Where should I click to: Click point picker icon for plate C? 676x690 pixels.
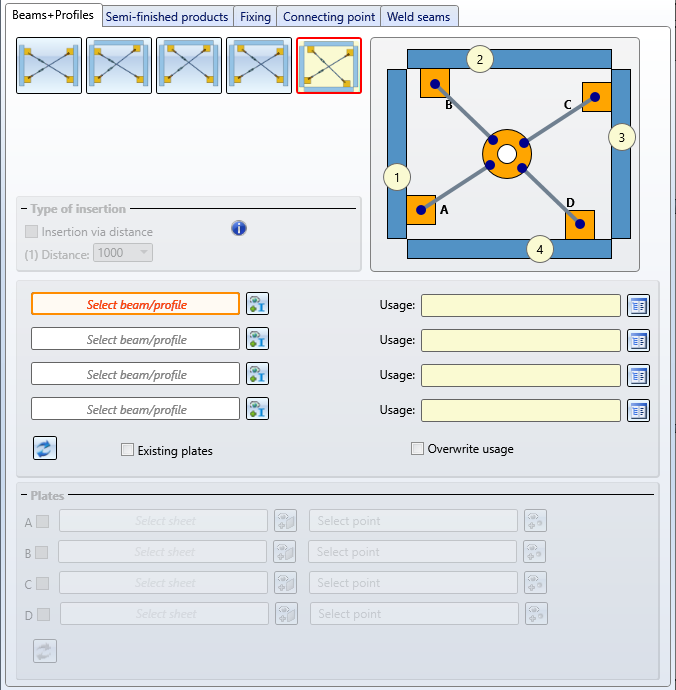click(x=536, y=583)
